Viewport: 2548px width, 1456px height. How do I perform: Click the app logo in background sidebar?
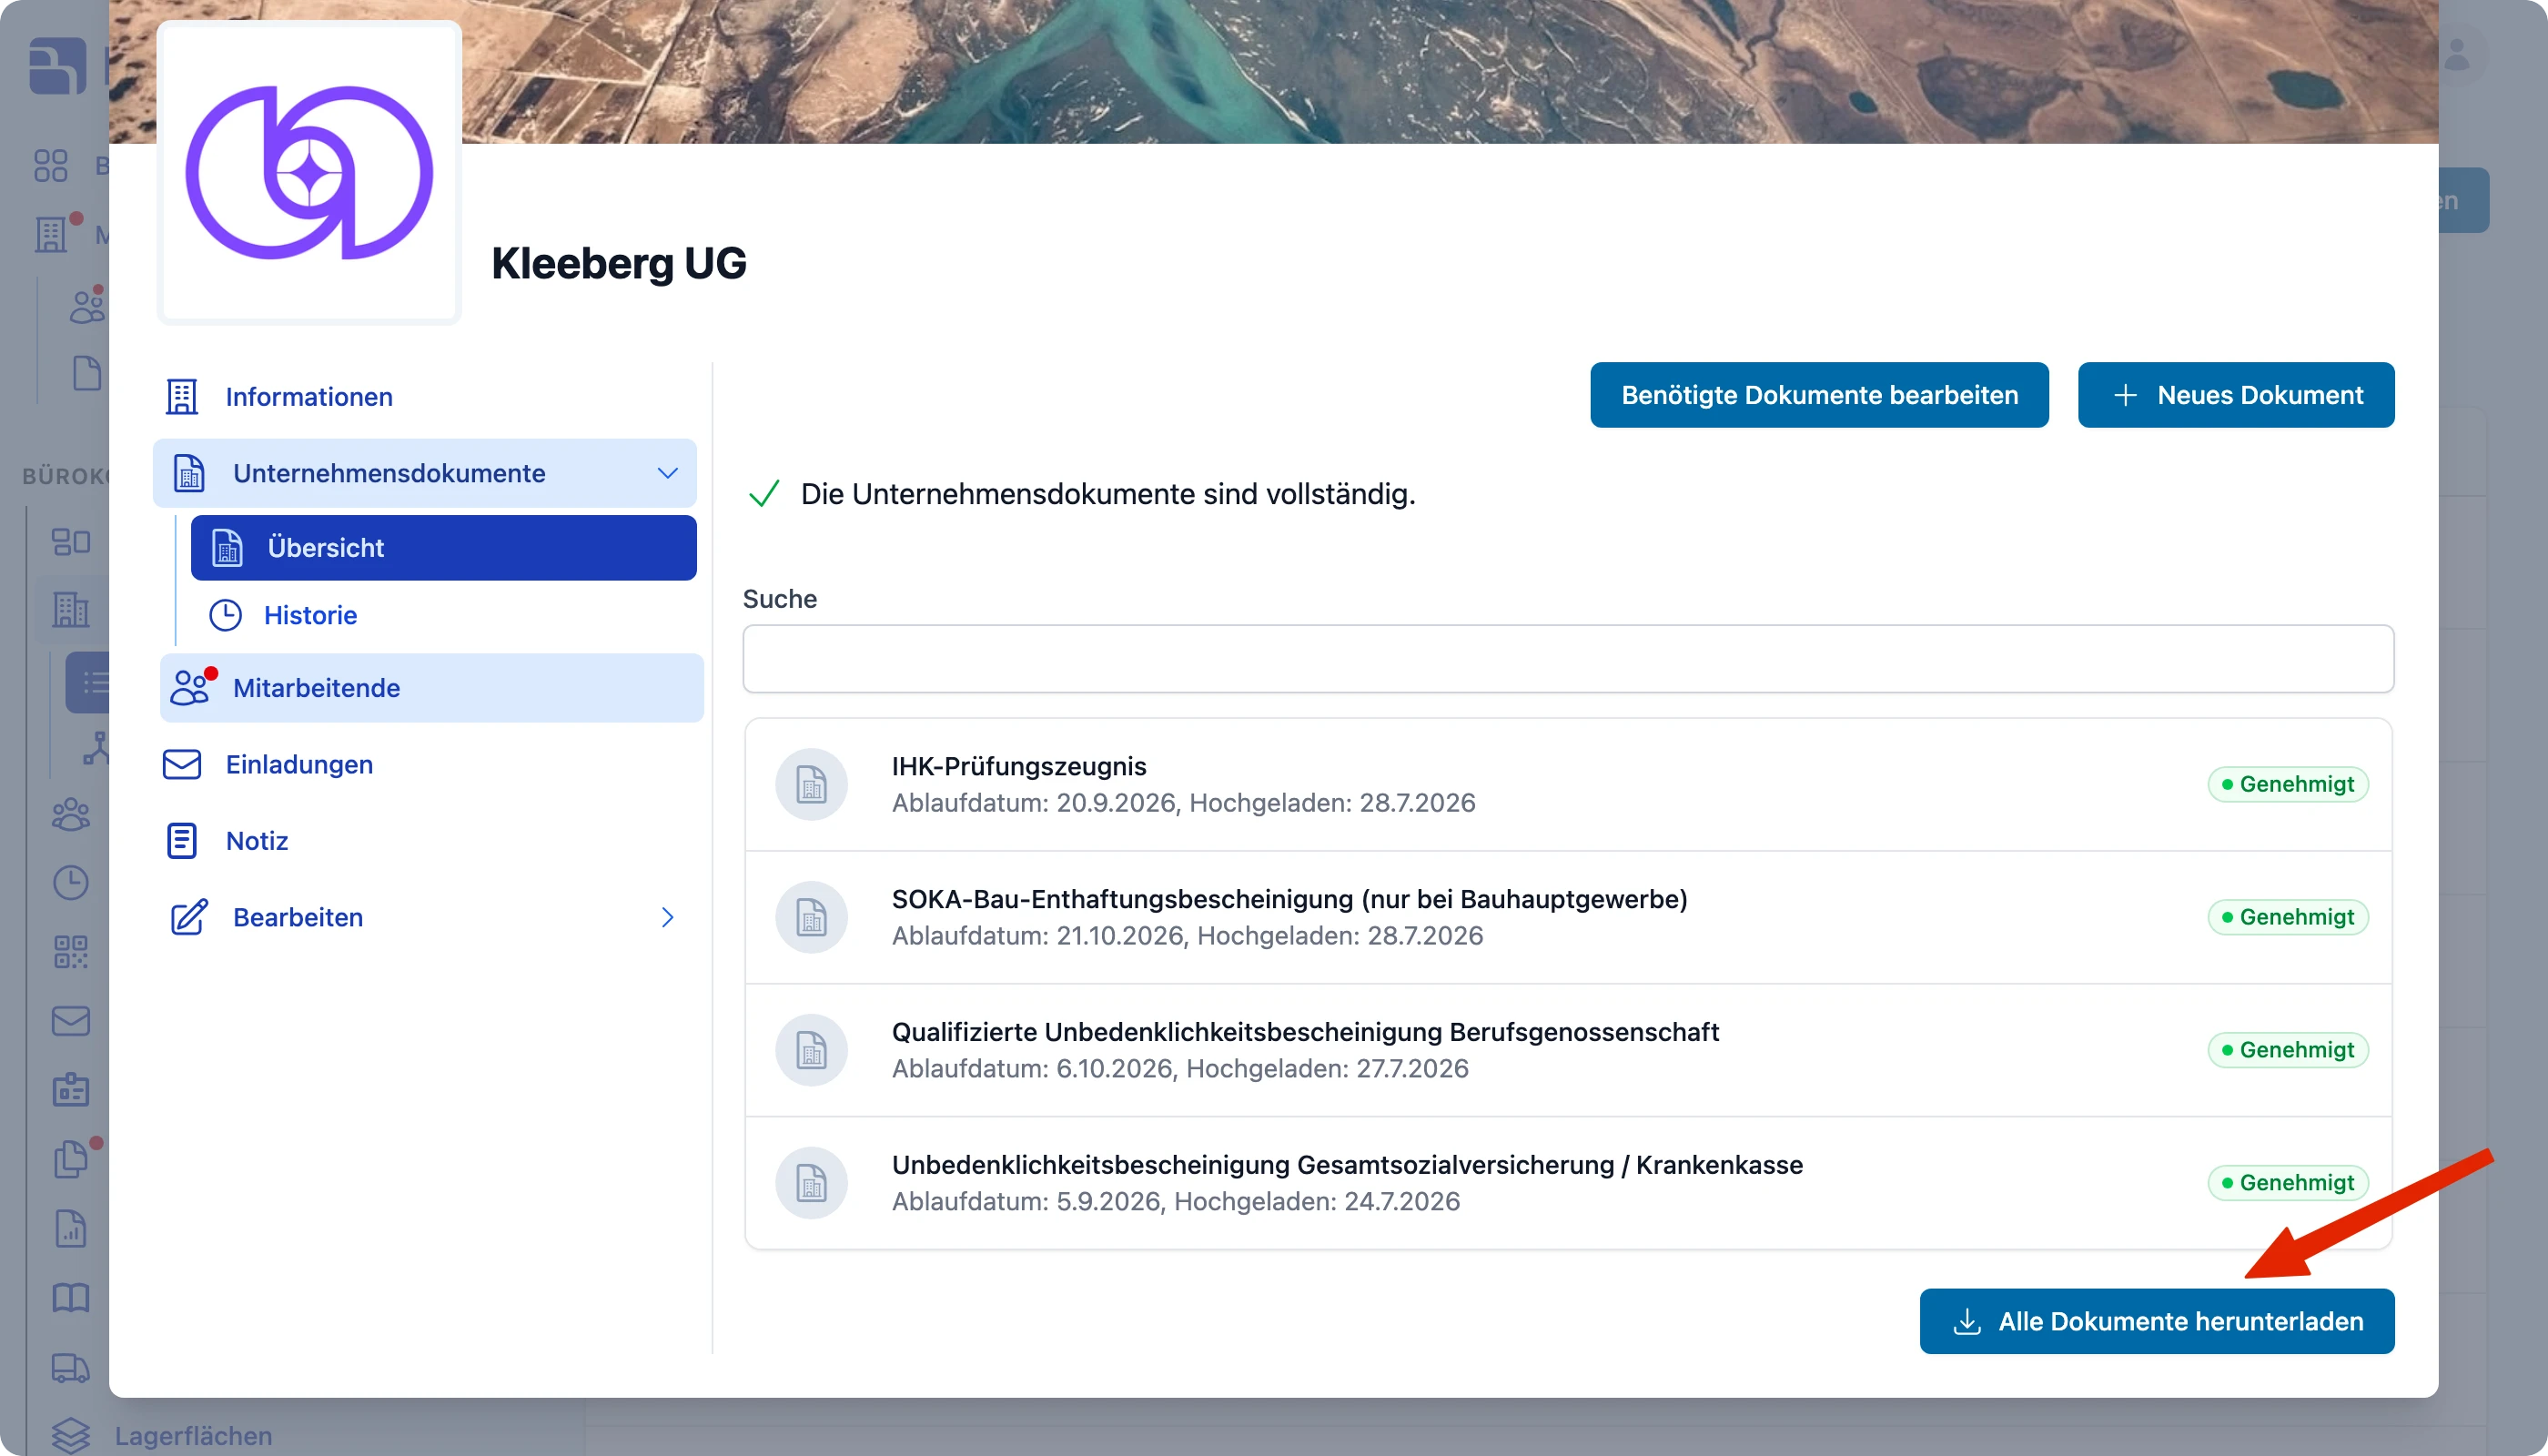pos(57,66)
